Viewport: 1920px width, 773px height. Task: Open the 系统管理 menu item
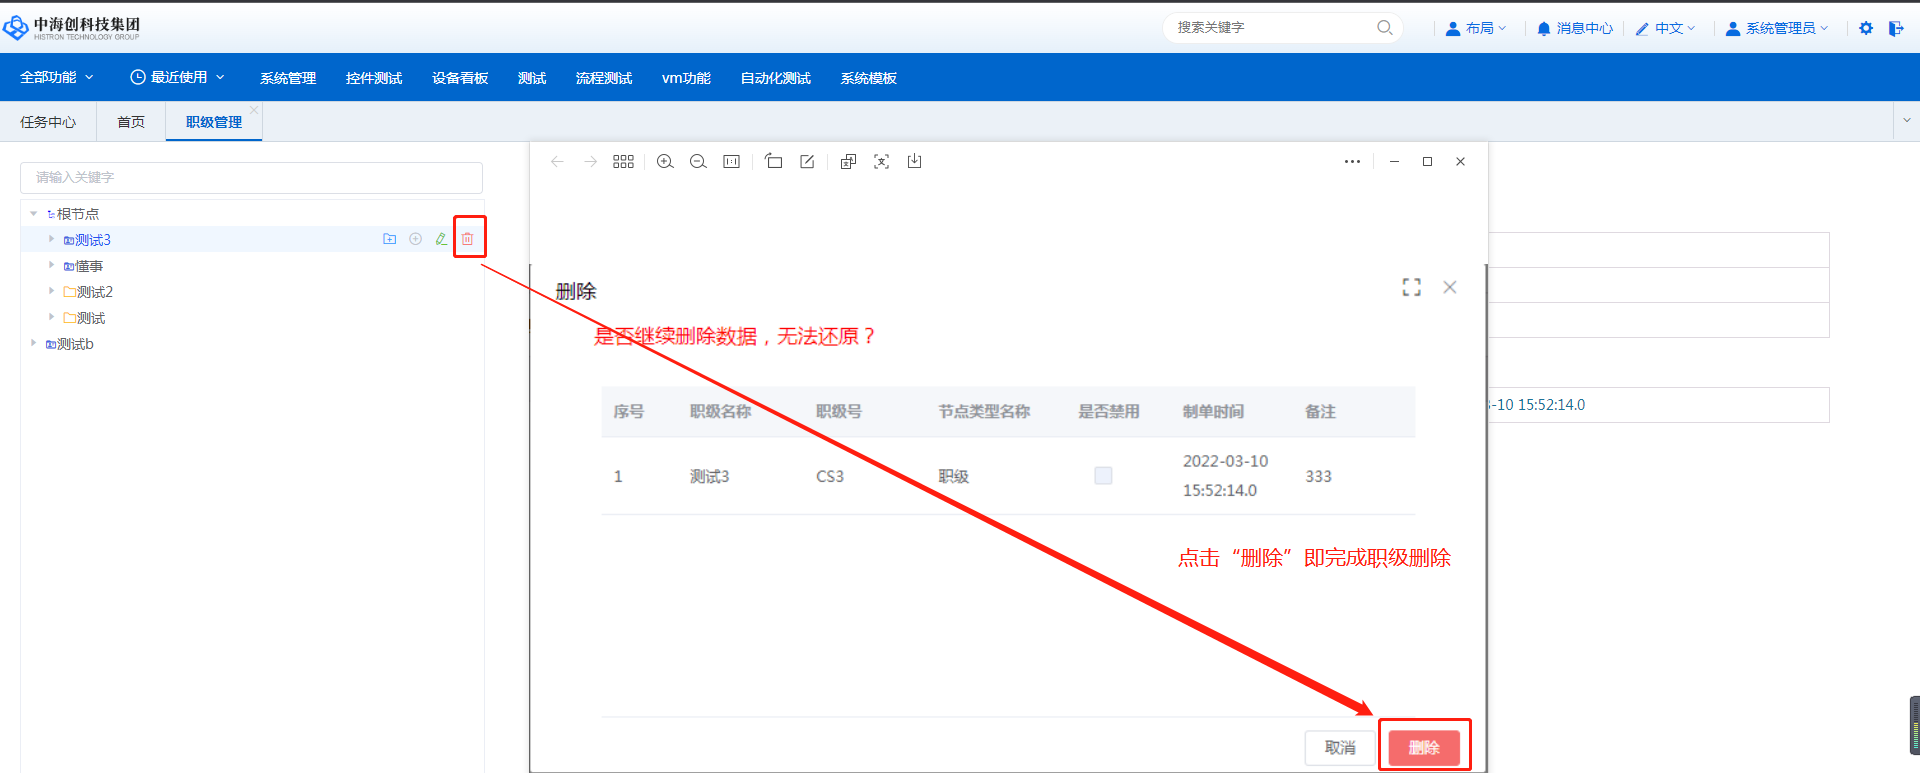click(x=288, y=78)
